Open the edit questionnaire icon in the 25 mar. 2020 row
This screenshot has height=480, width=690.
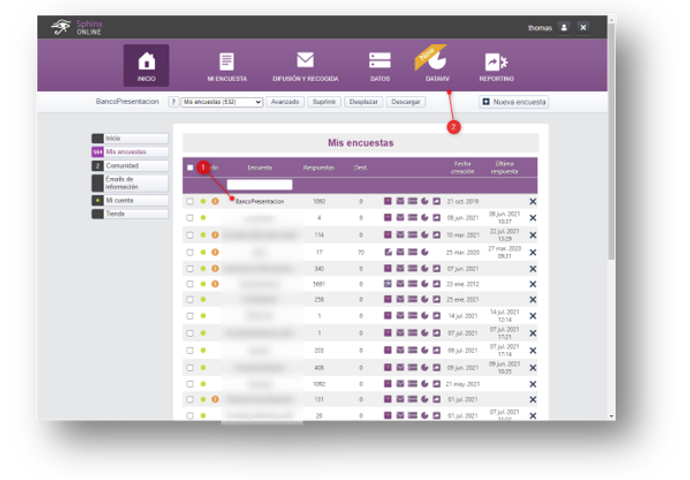pyautogui.click(x=388, y=252)
